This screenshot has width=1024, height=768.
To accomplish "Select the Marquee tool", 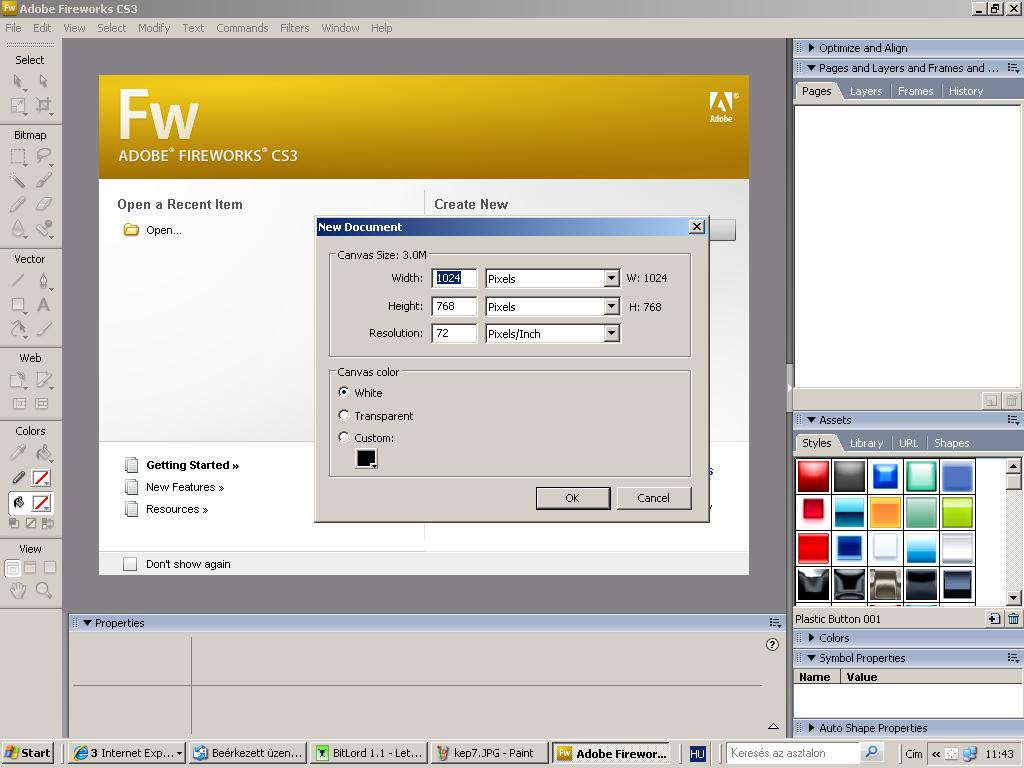I will pos(18,156).
